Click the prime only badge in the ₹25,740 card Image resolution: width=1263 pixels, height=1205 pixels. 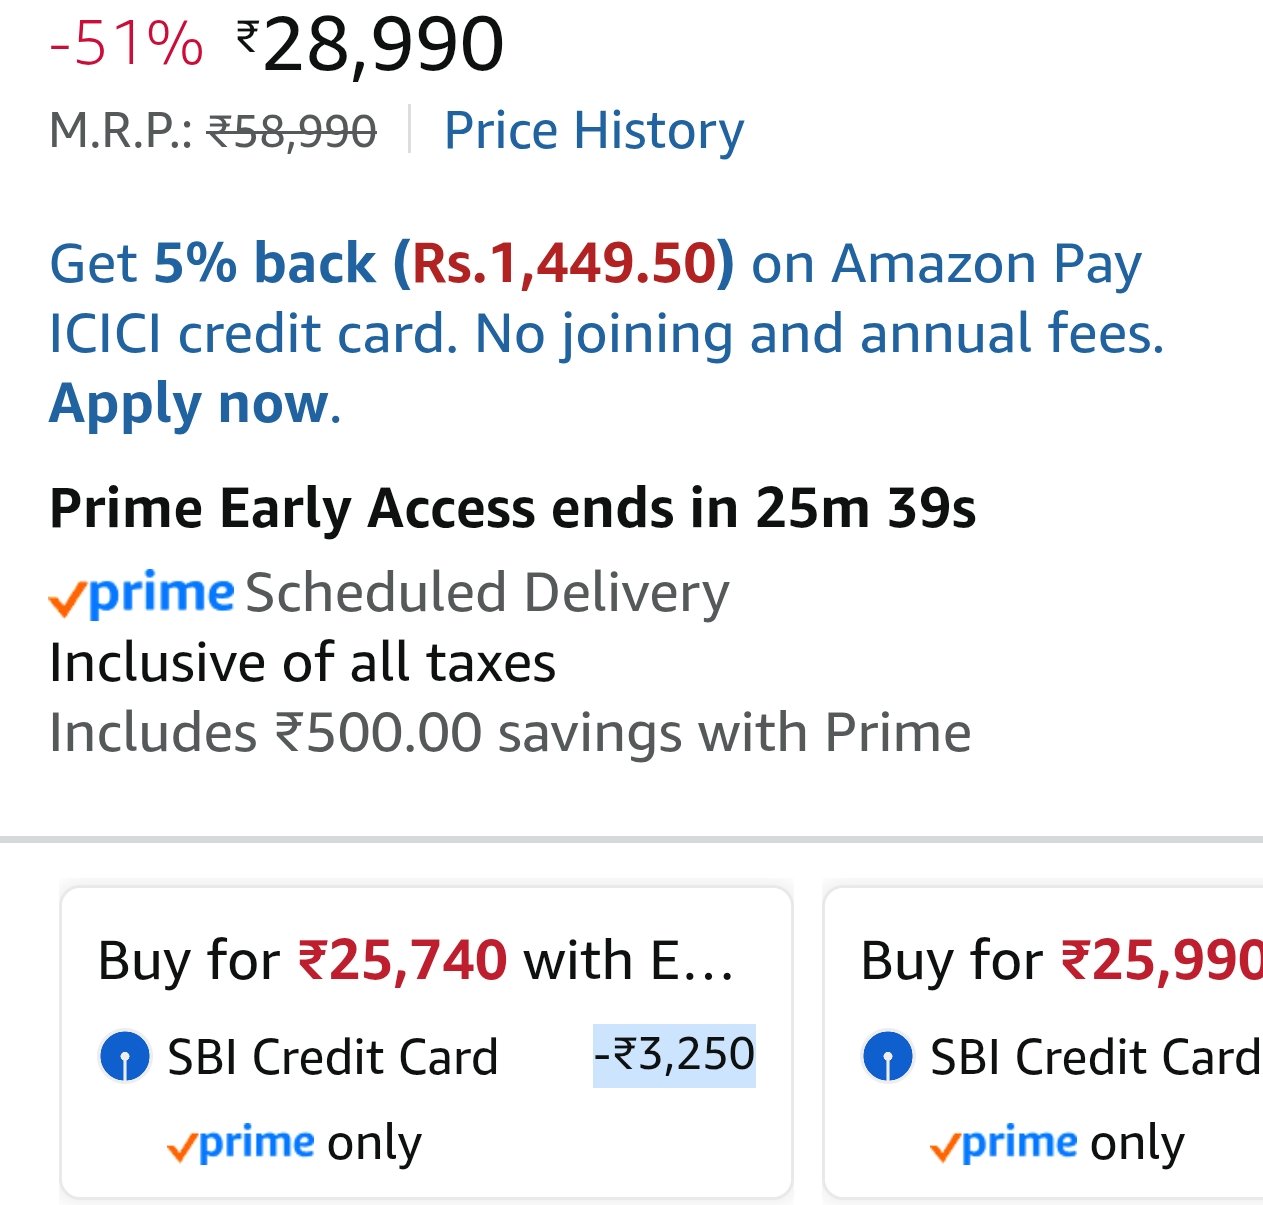(294, 1142)
